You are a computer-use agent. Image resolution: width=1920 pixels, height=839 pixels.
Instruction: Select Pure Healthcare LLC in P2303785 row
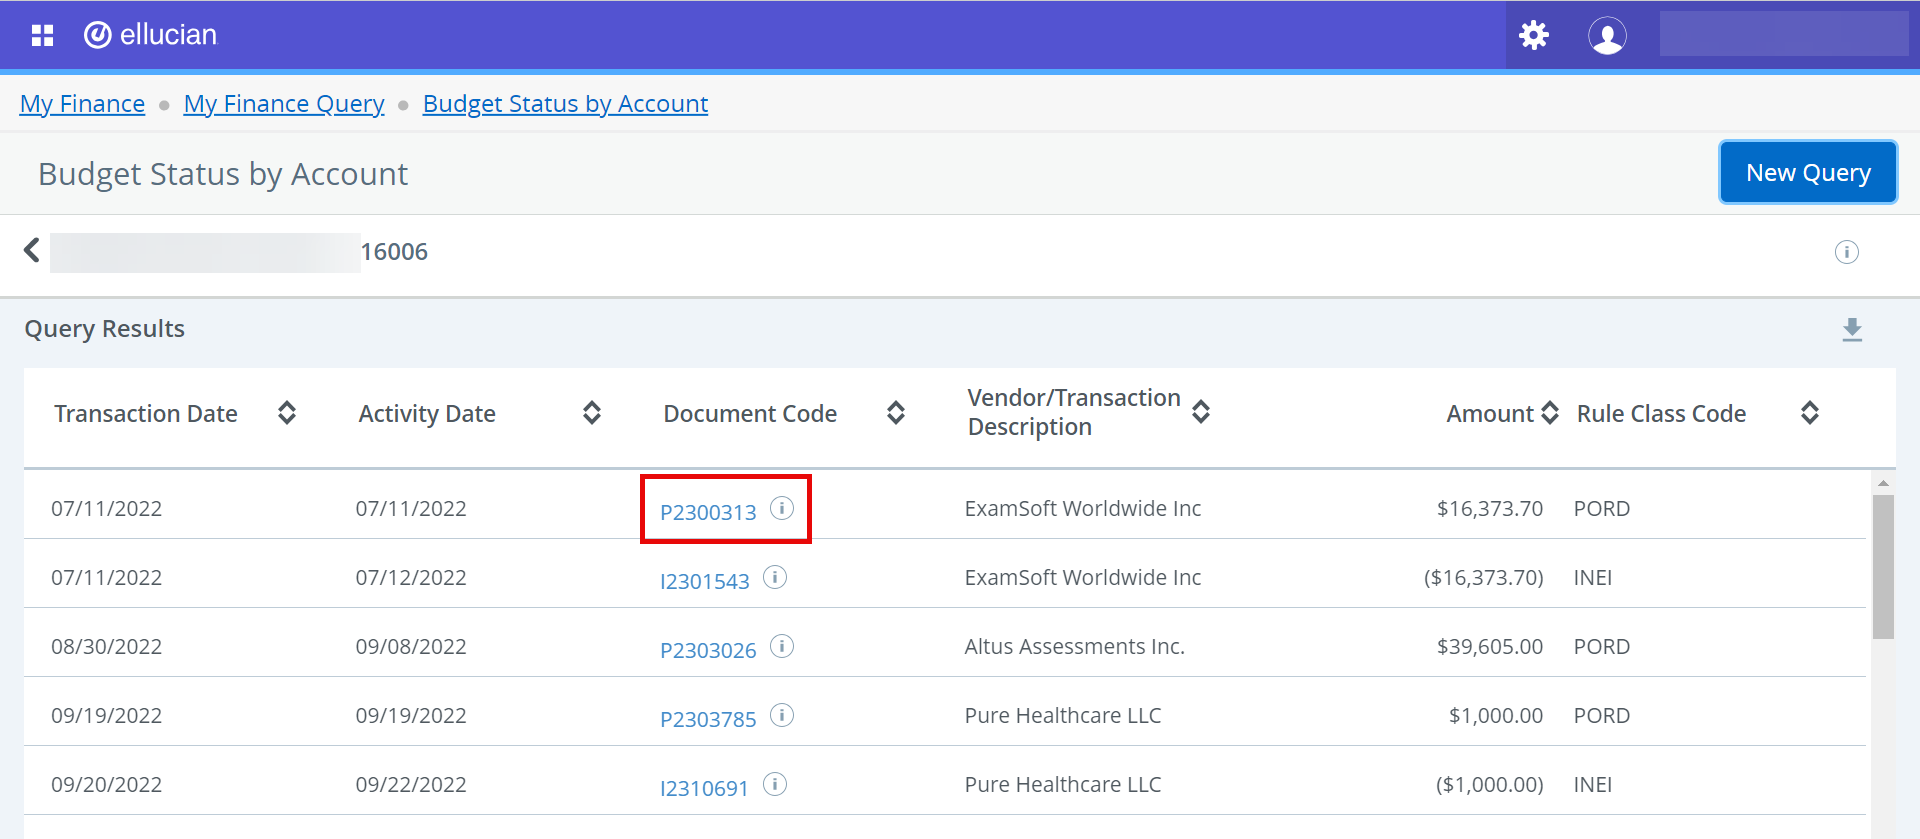(x=1063, y=716)
